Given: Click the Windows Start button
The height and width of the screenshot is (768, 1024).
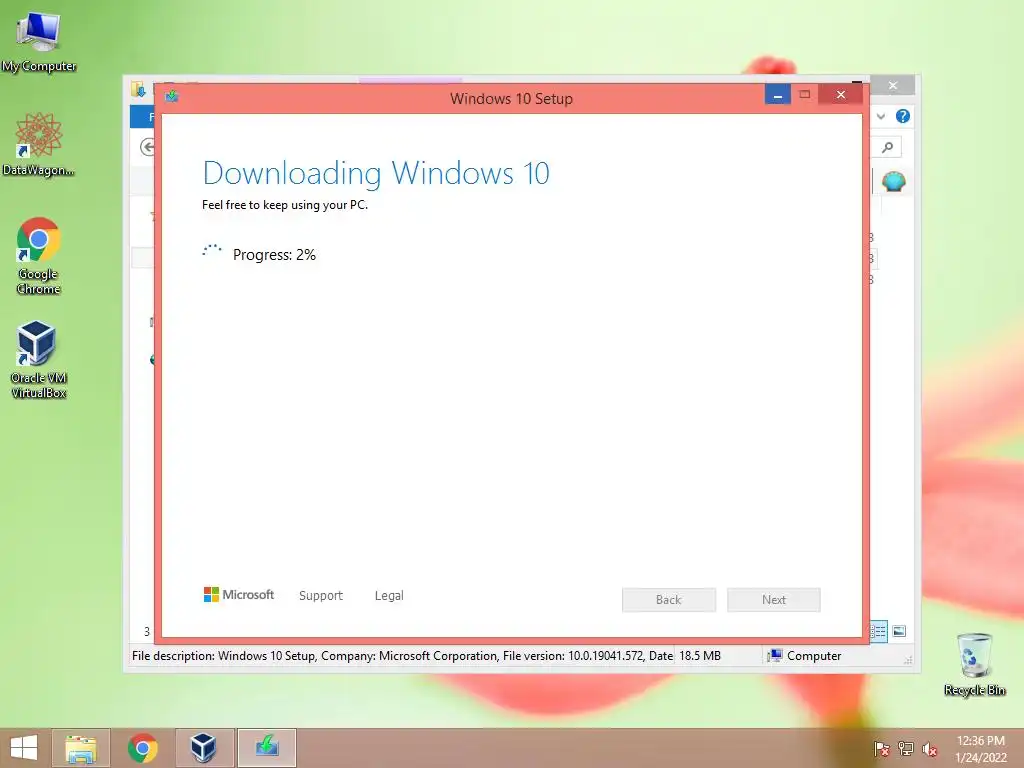Looking at the screenshot, I should [24, 748].
